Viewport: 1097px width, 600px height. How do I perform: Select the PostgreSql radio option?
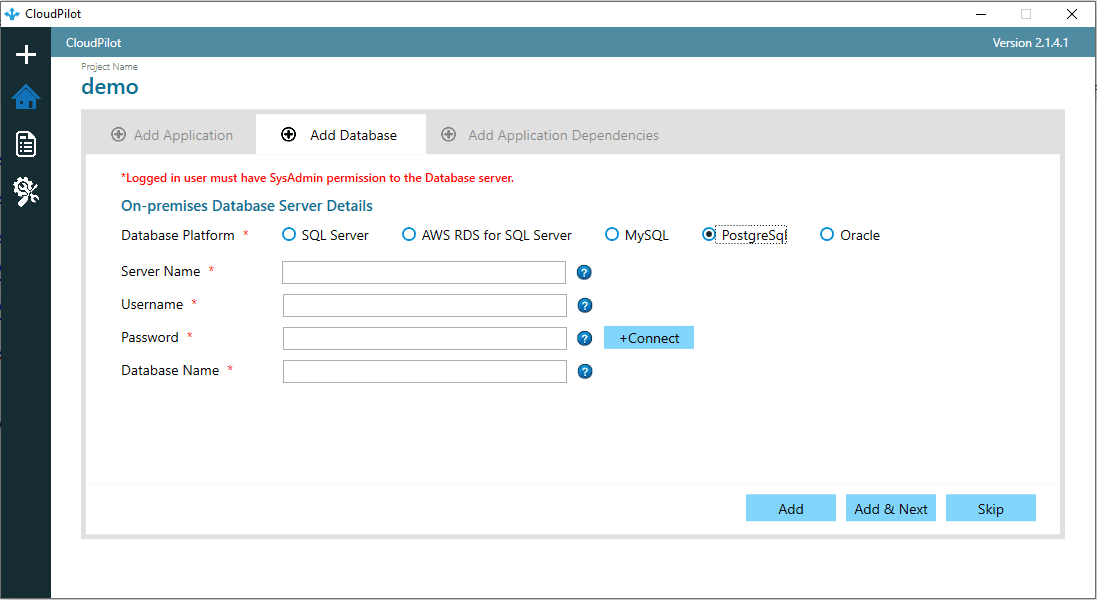(744, 235)
